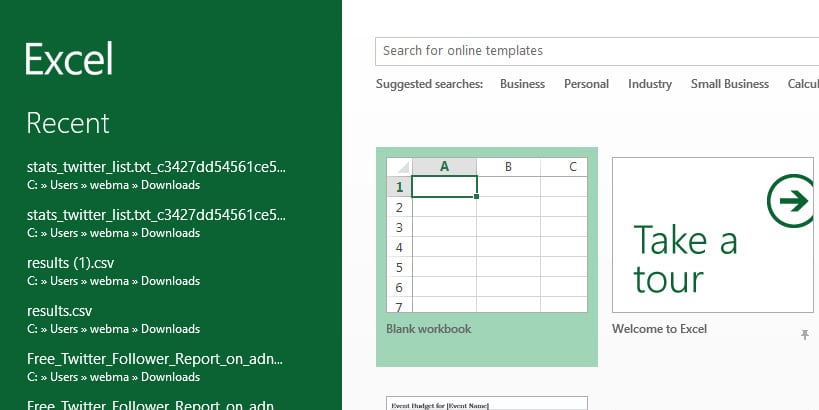
Task: Open the Blank workbook template thumbnail
Action: tap(487, 235)
